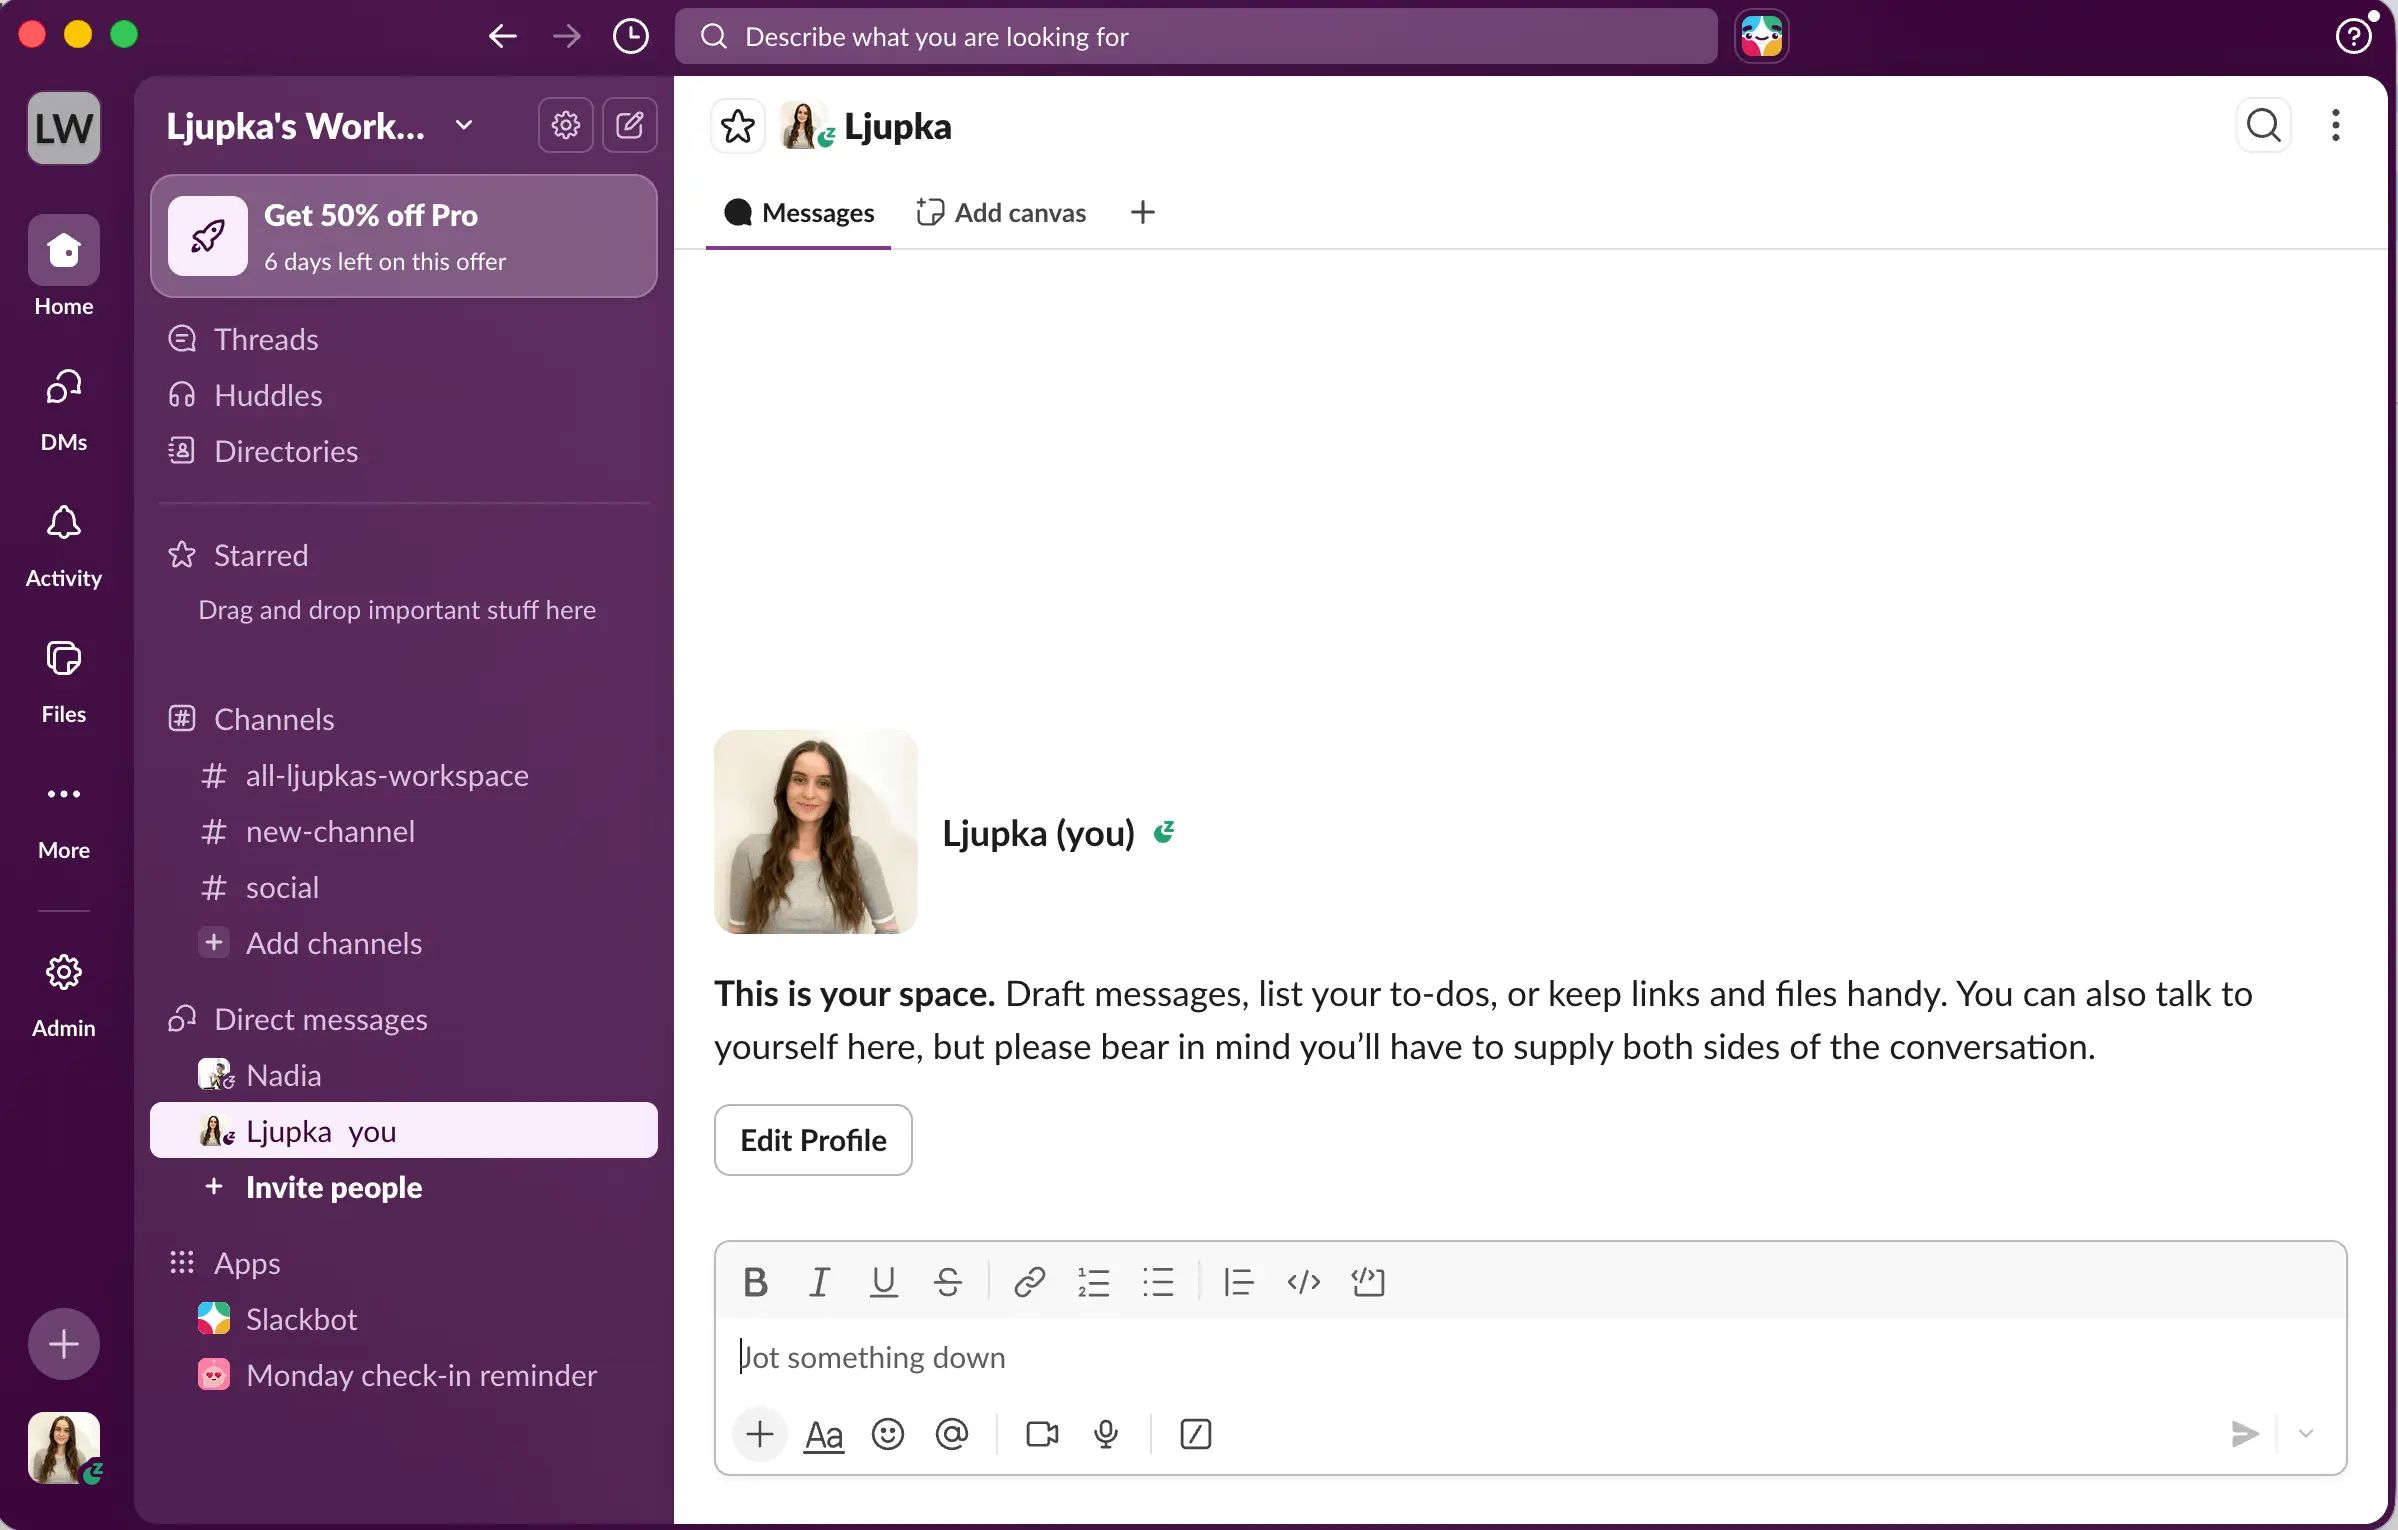Star this conversation
This screenshot has height=1530, width=2398.
pyautogui.click(x=738, y=126)
